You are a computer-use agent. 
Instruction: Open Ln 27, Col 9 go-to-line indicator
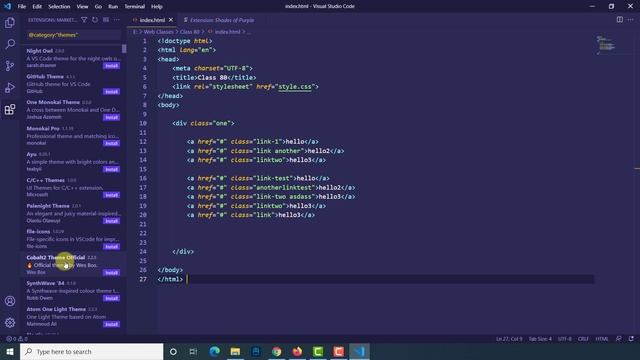pos(509,339)
